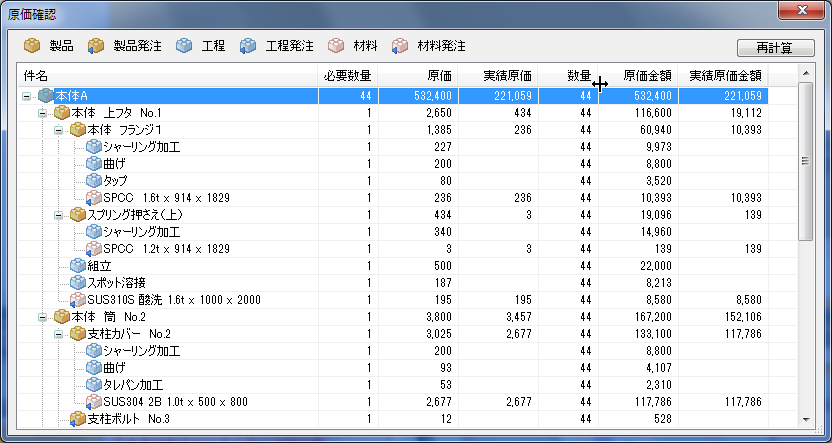Click the 材料 legend icon
Screen dimensions: 832x443
coord(336,46)
